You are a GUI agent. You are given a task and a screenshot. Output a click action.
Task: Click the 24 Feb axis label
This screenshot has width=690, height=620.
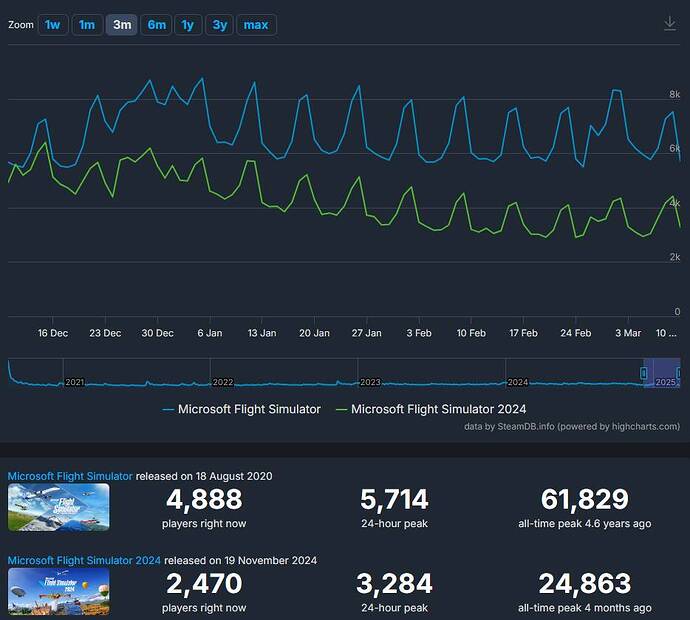tap(576, 333)
